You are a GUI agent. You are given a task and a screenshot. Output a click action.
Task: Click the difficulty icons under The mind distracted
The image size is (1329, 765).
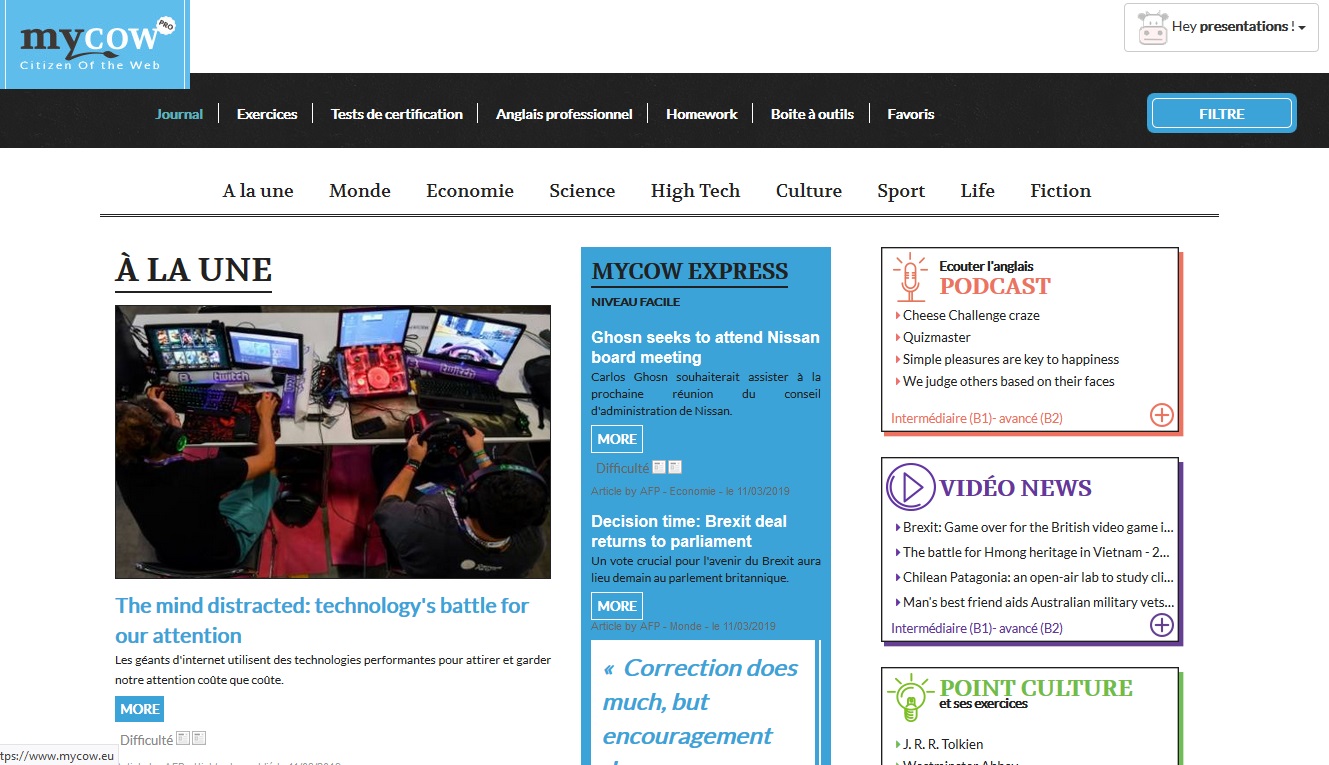pyautogui.click(x=191, y=739)
